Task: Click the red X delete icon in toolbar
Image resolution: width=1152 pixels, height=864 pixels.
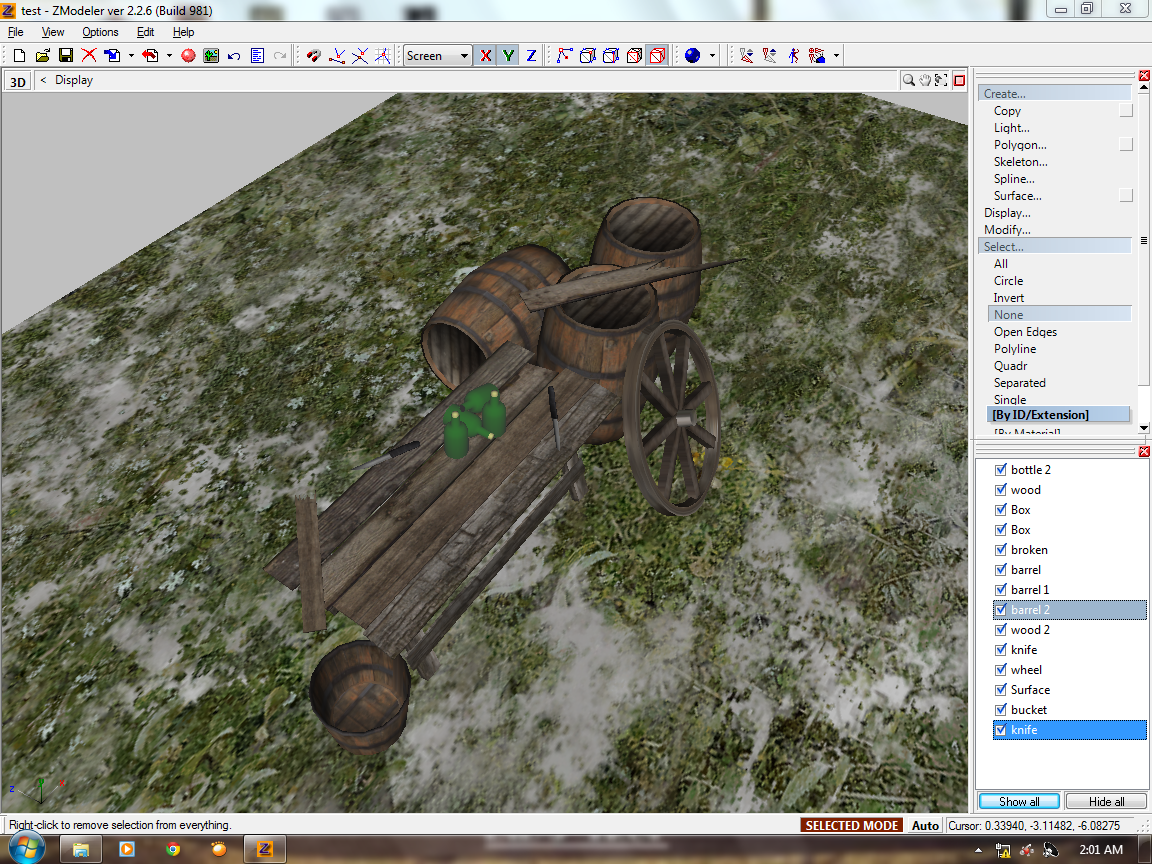Action: 89,56
